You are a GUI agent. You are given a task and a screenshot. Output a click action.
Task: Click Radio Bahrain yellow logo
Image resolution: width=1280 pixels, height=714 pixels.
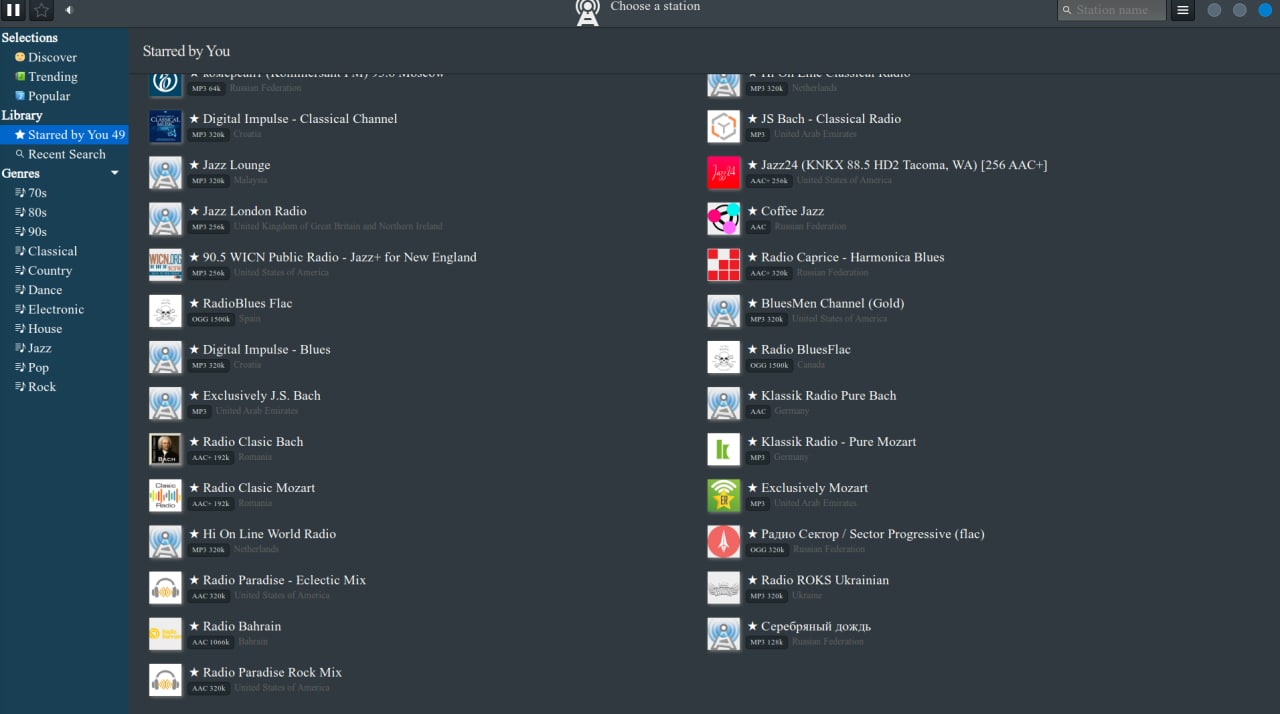[166, 634]
